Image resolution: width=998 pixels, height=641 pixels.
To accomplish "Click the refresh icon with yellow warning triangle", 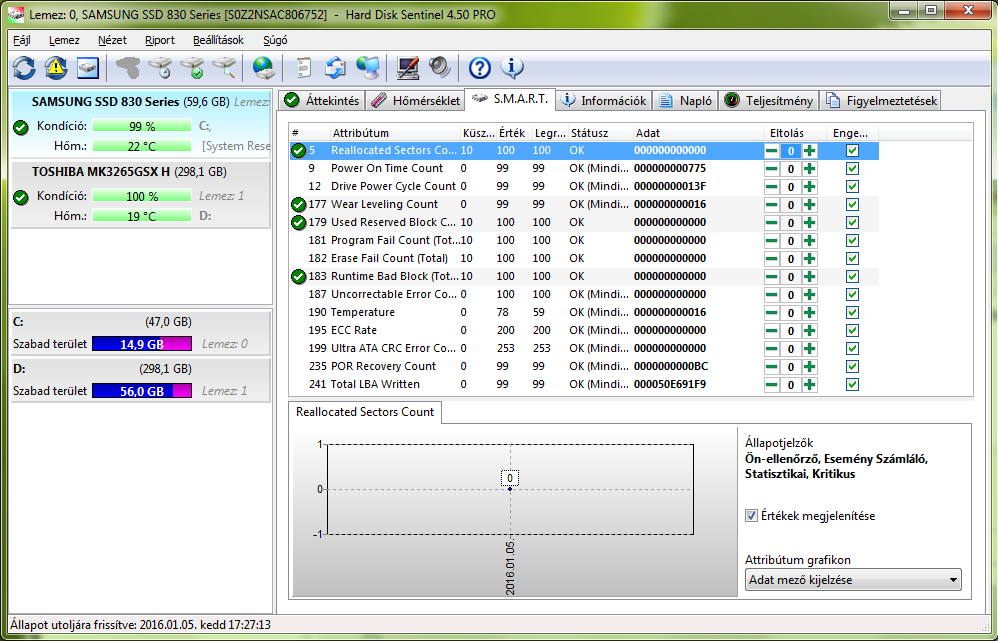I will click(x=56, y=67).
